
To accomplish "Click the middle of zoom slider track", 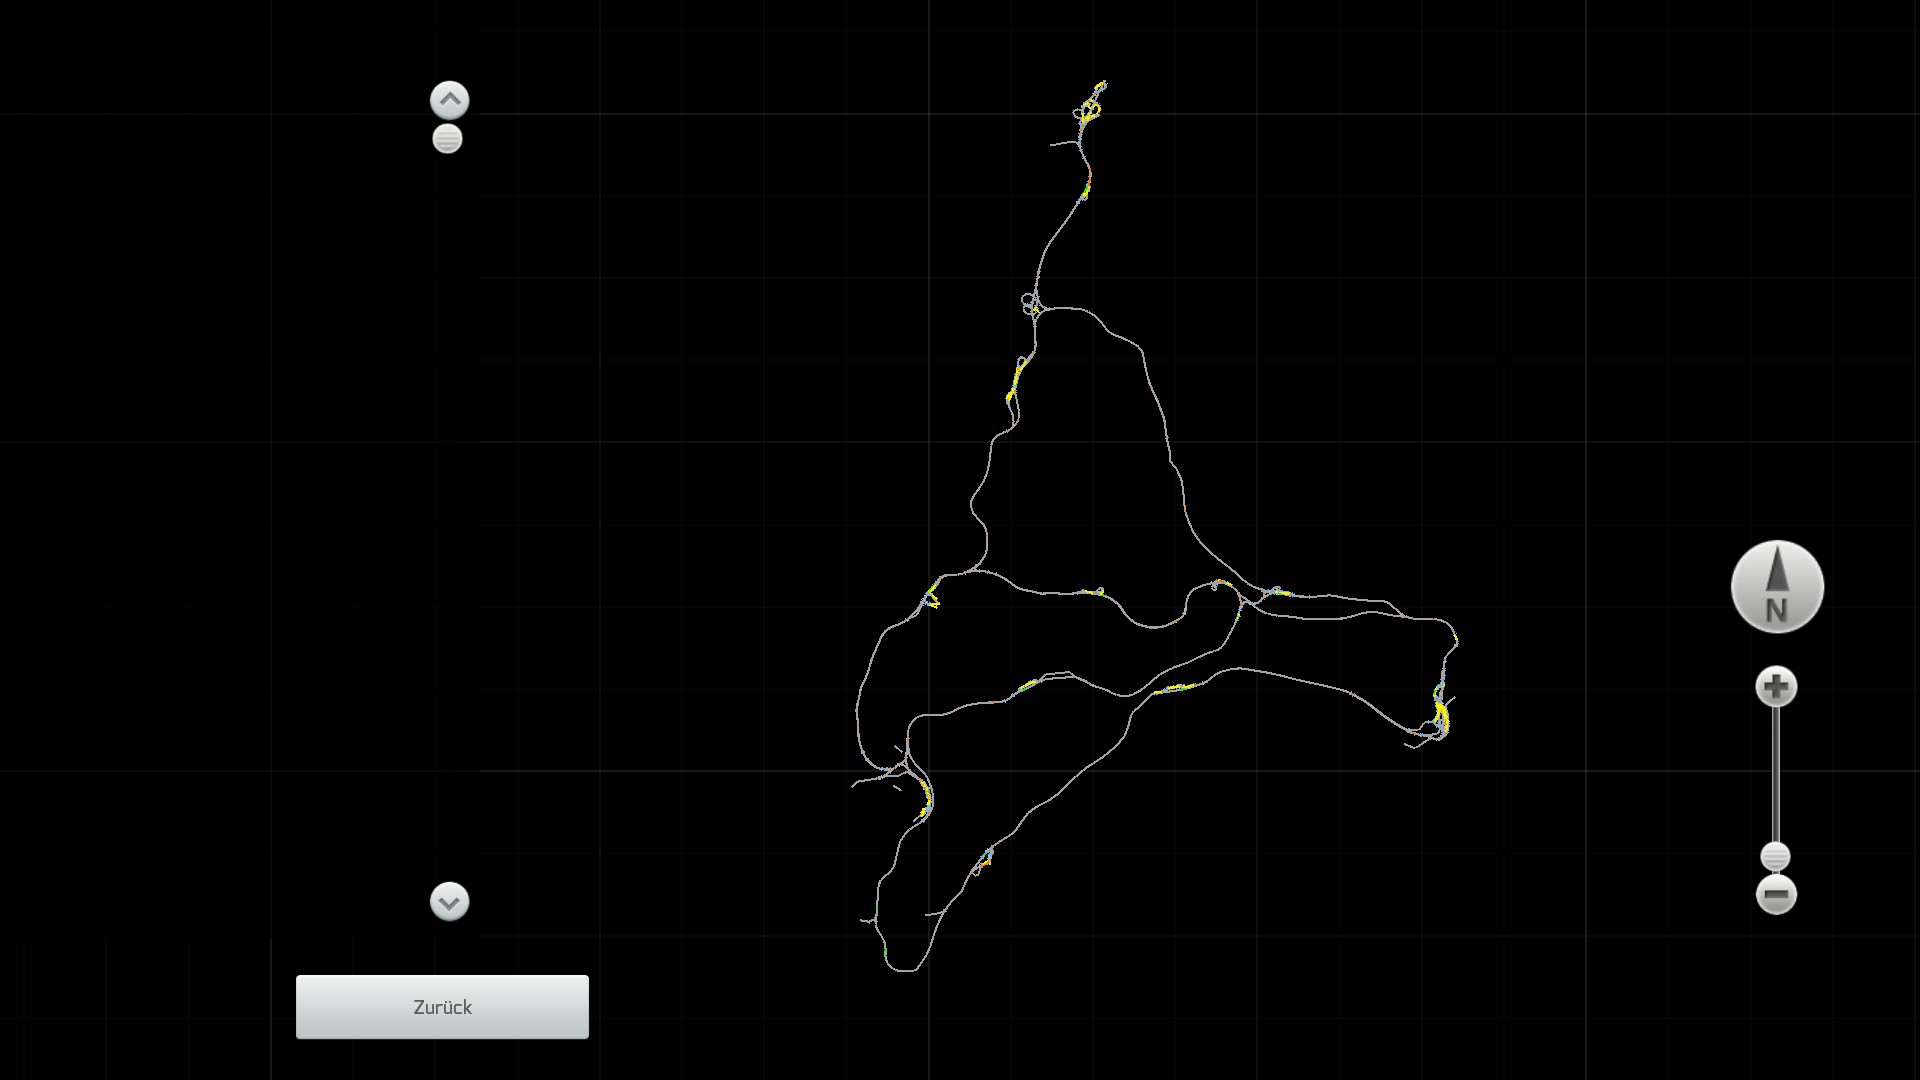I will (x=1776, y=775).
